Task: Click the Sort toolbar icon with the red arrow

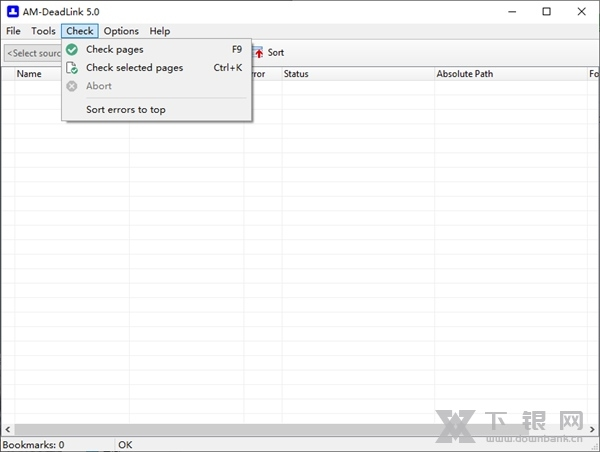Action: [258, 53]
